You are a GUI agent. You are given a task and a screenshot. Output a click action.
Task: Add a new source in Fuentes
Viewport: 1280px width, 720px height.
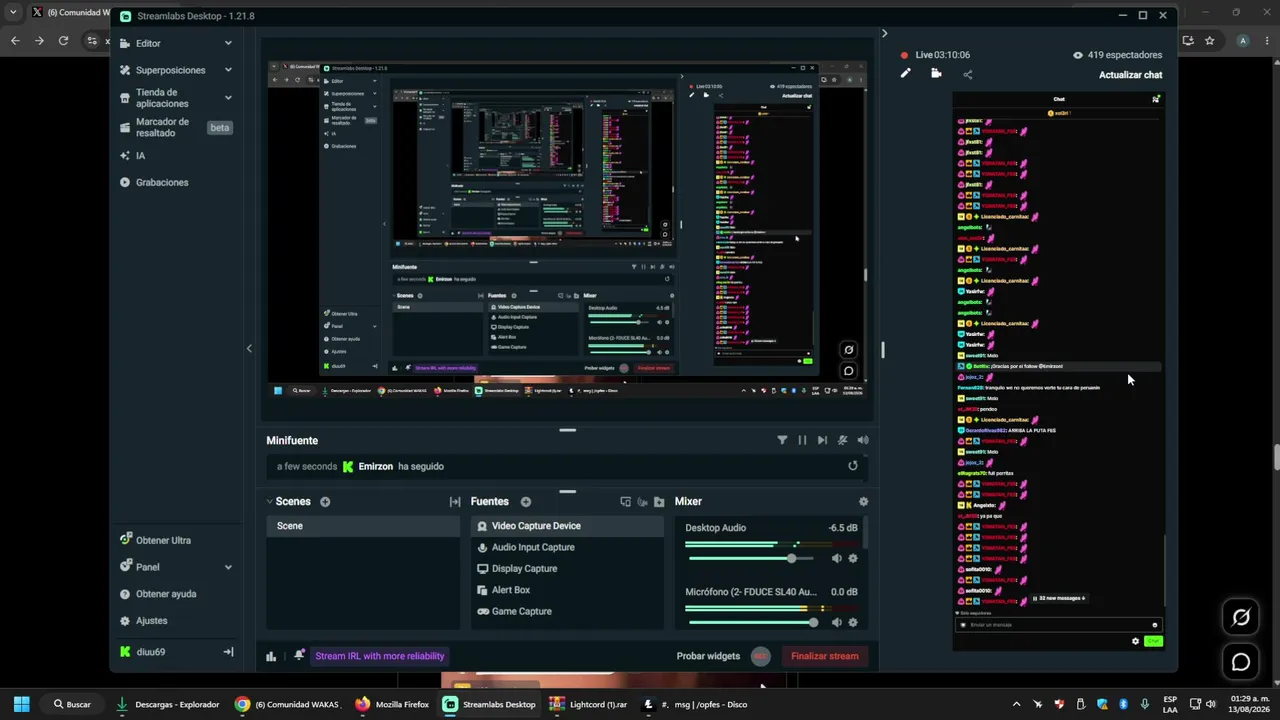[526, 502]
